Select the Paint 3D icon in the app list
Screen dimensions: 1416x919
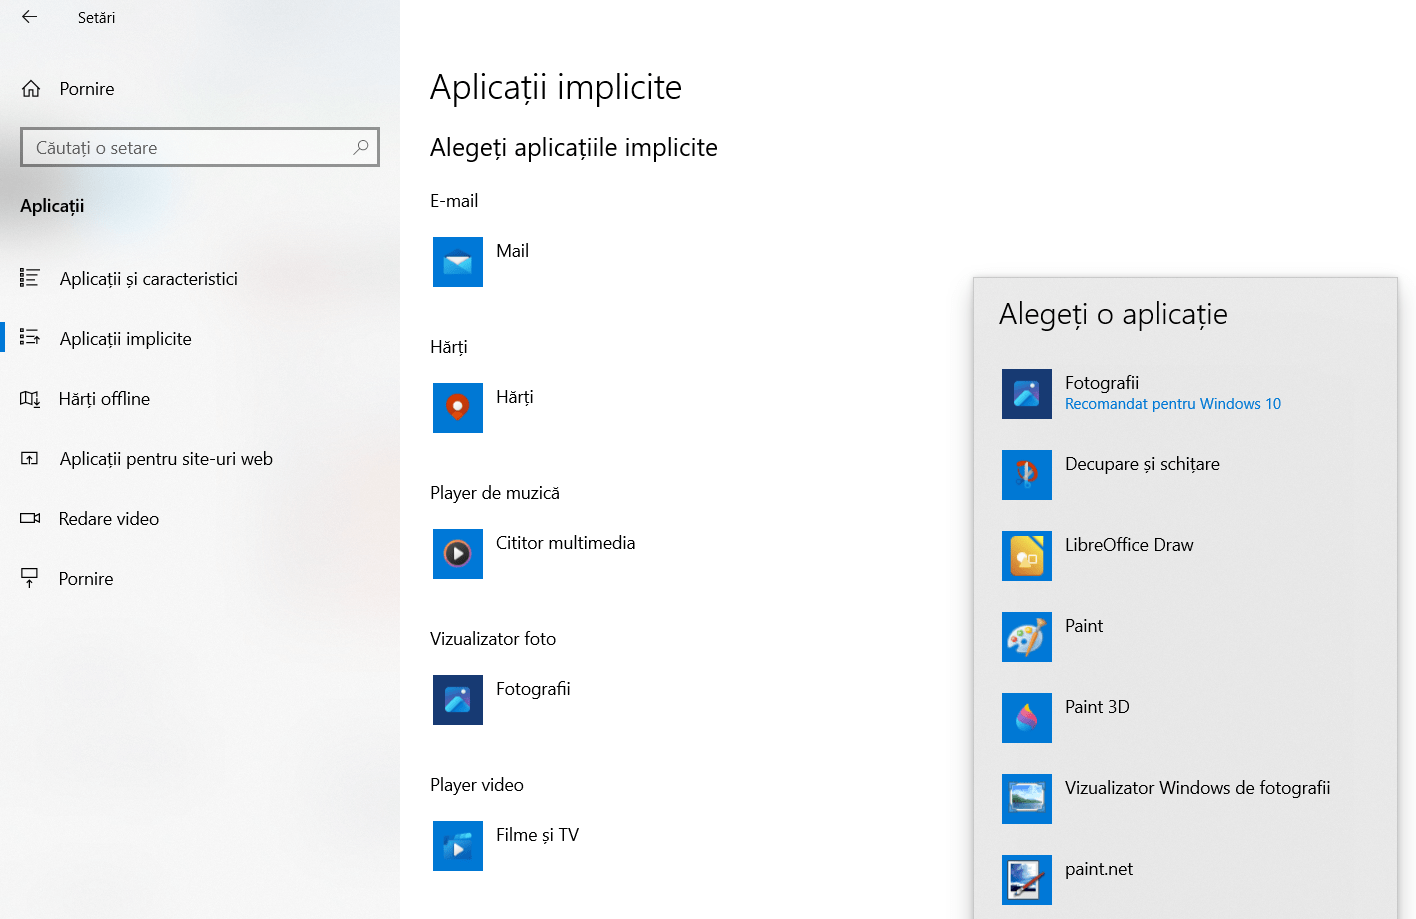[x=1026, y=718]
